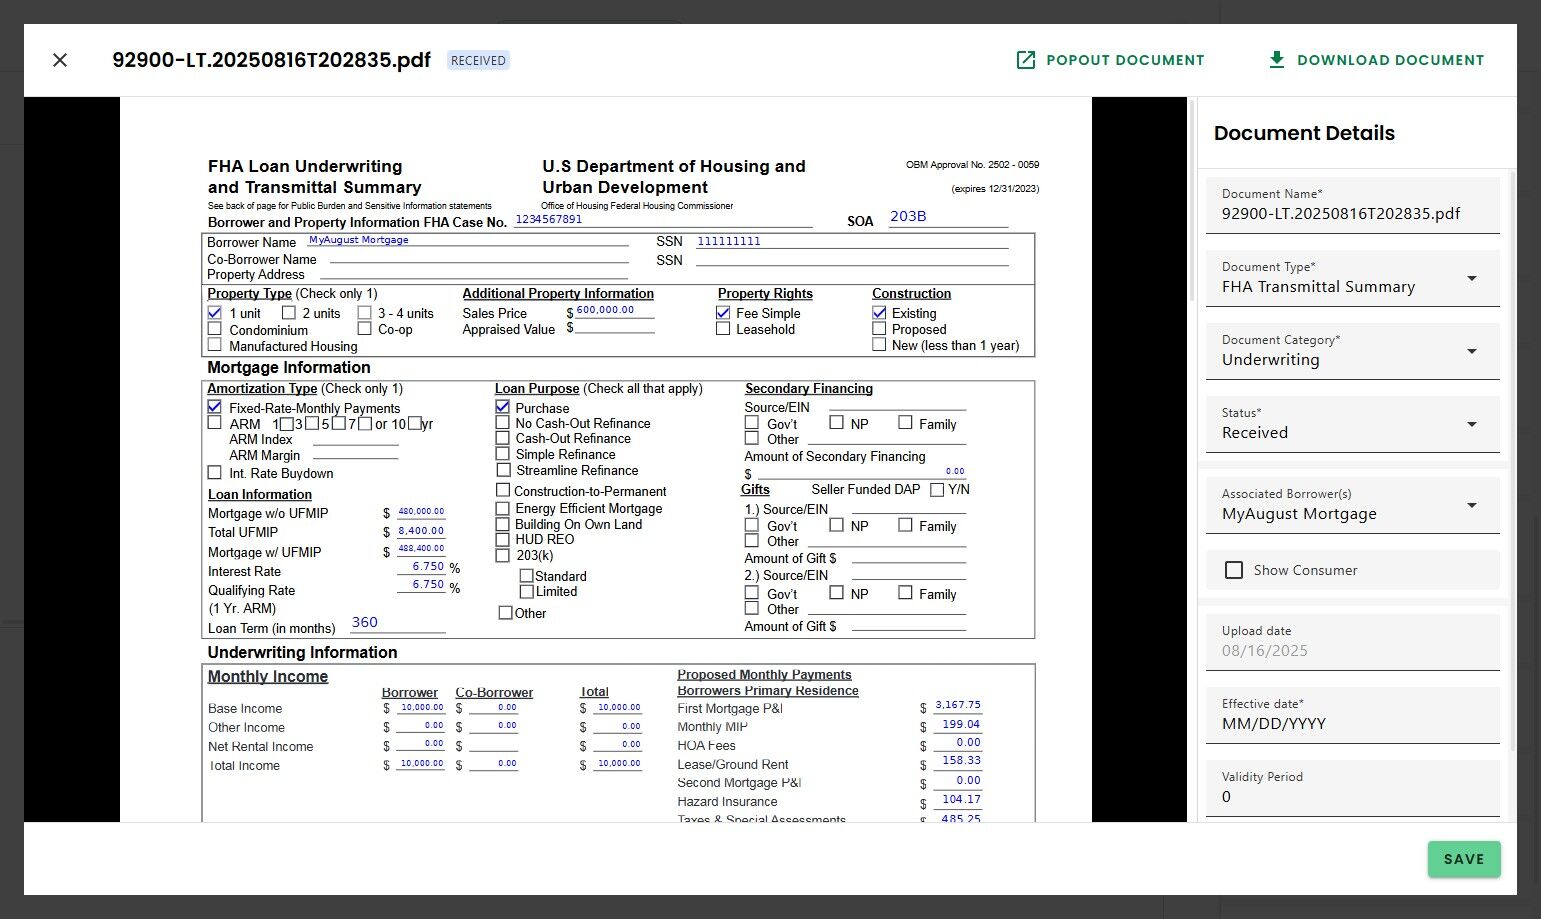The image size is (1541, 919).
Task: Click the Effective date input field
Action: pos(1350,723)
